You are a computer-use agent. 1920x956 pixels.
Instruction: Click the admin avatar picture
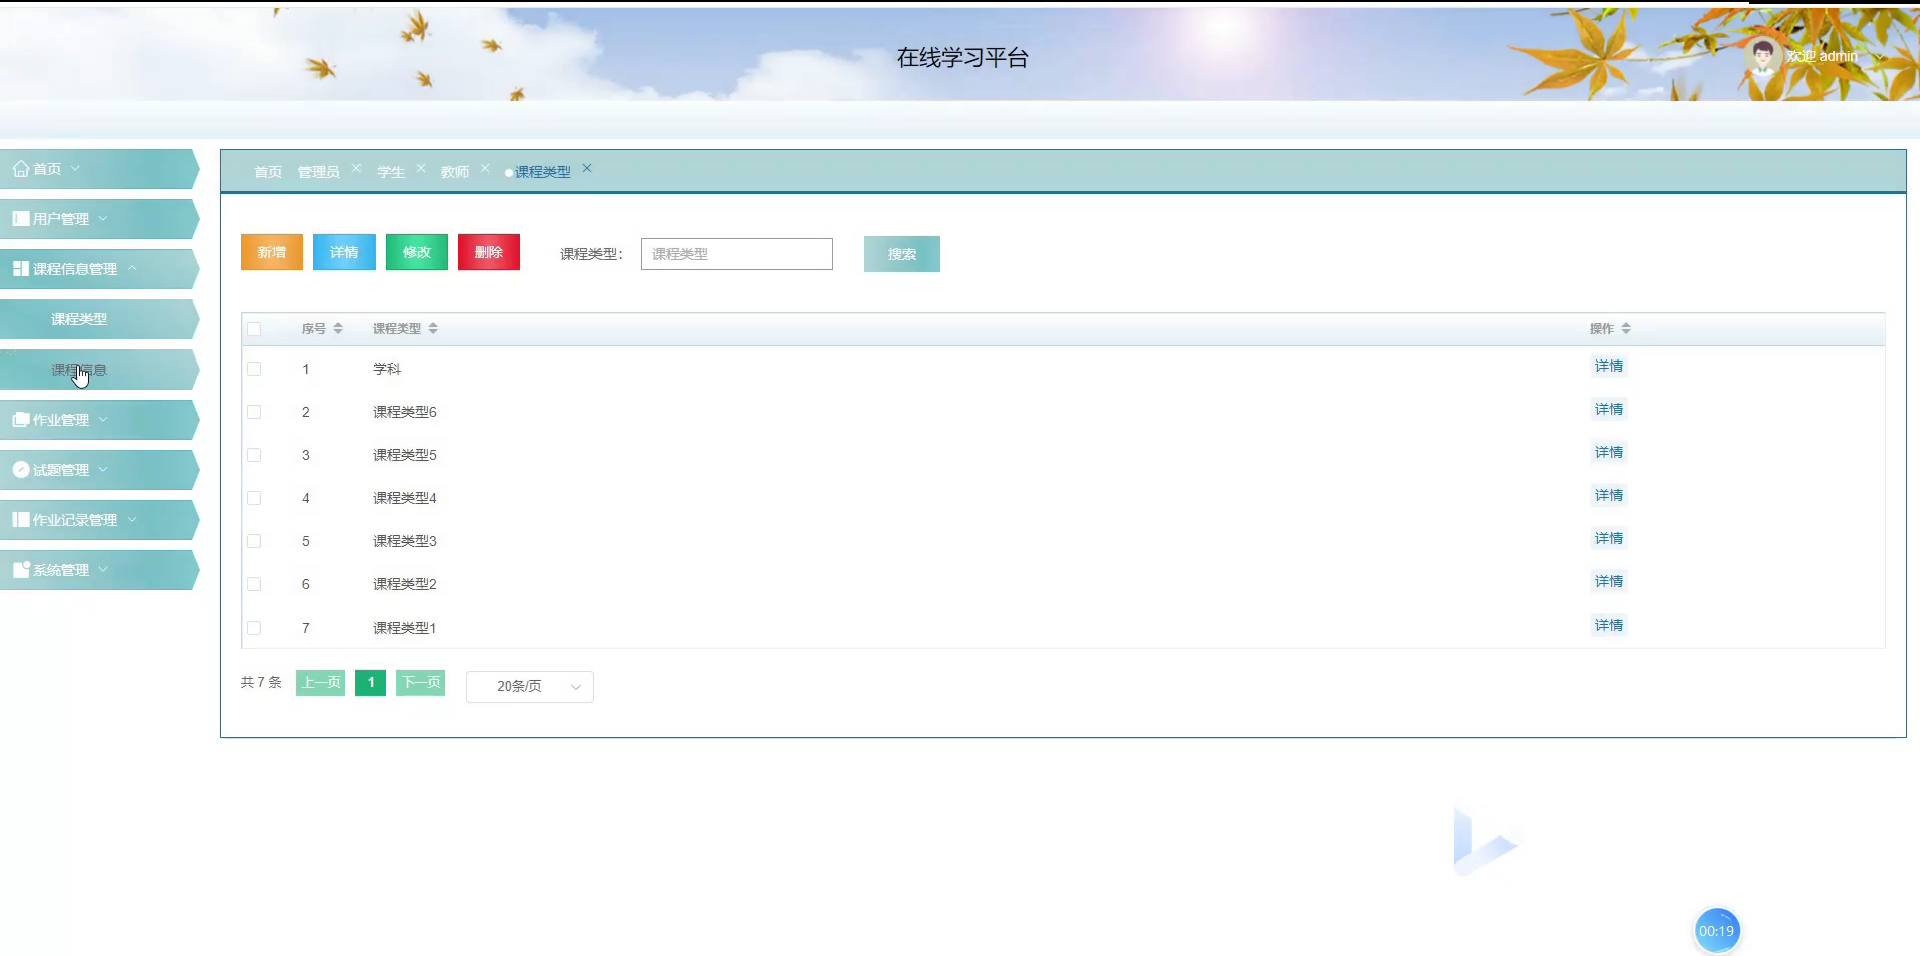1762,56
